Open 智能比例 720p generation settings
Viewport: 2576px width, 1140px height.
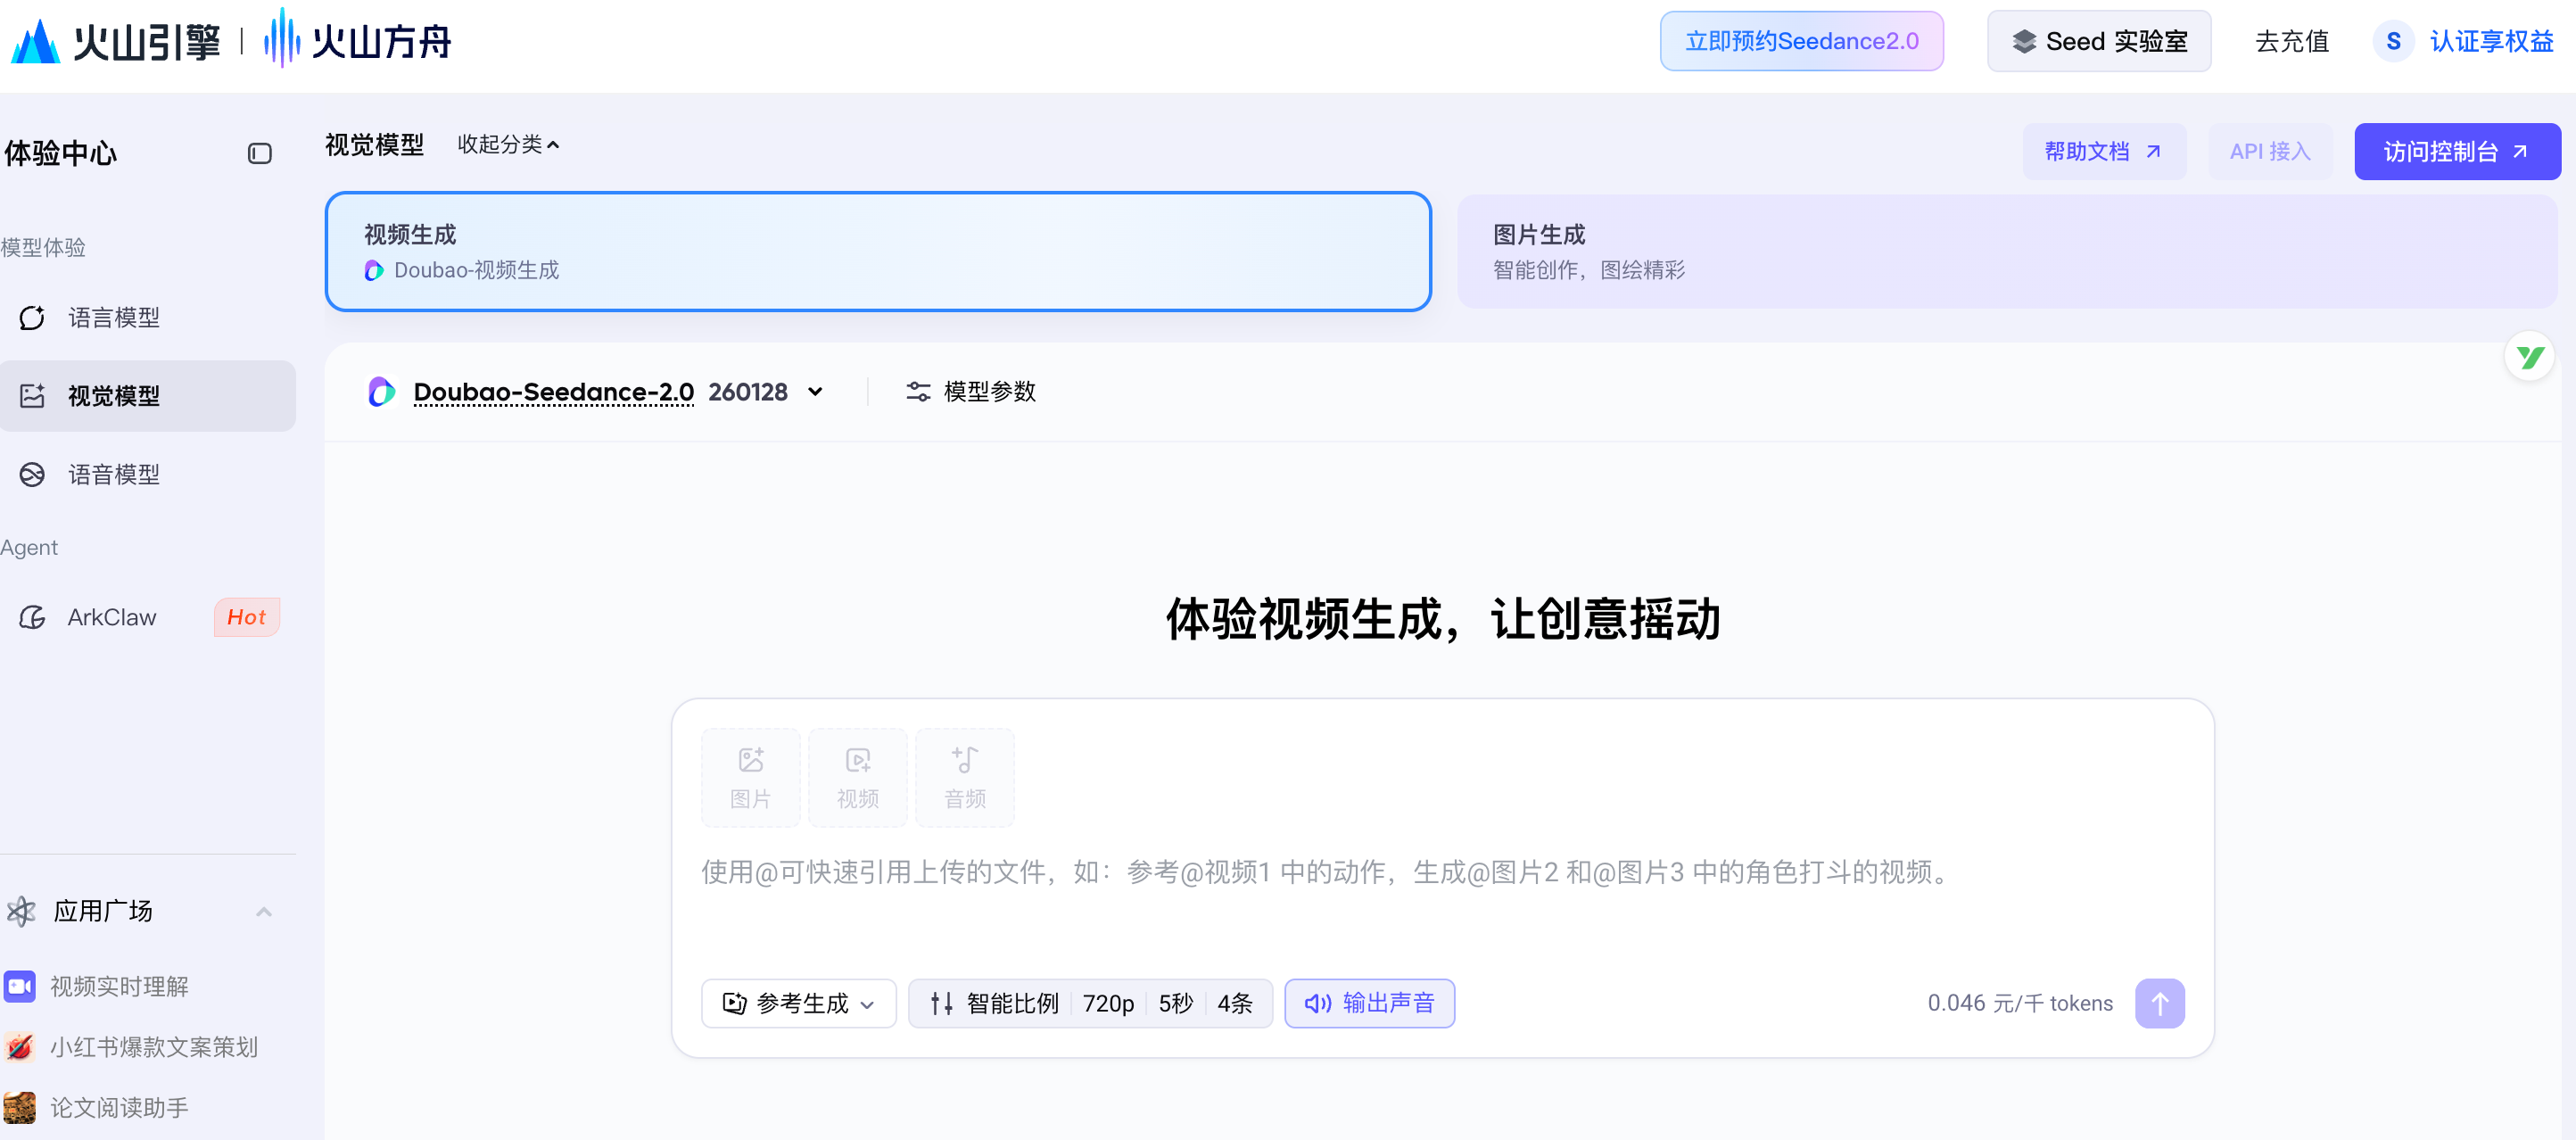pos(1089,1003)
